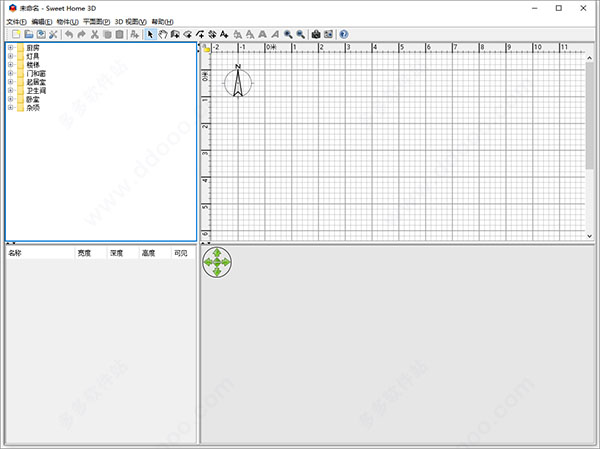The height and width of the screenshot is (449, 600).
Task: Increase text size icon
Action: click(238, 34)
